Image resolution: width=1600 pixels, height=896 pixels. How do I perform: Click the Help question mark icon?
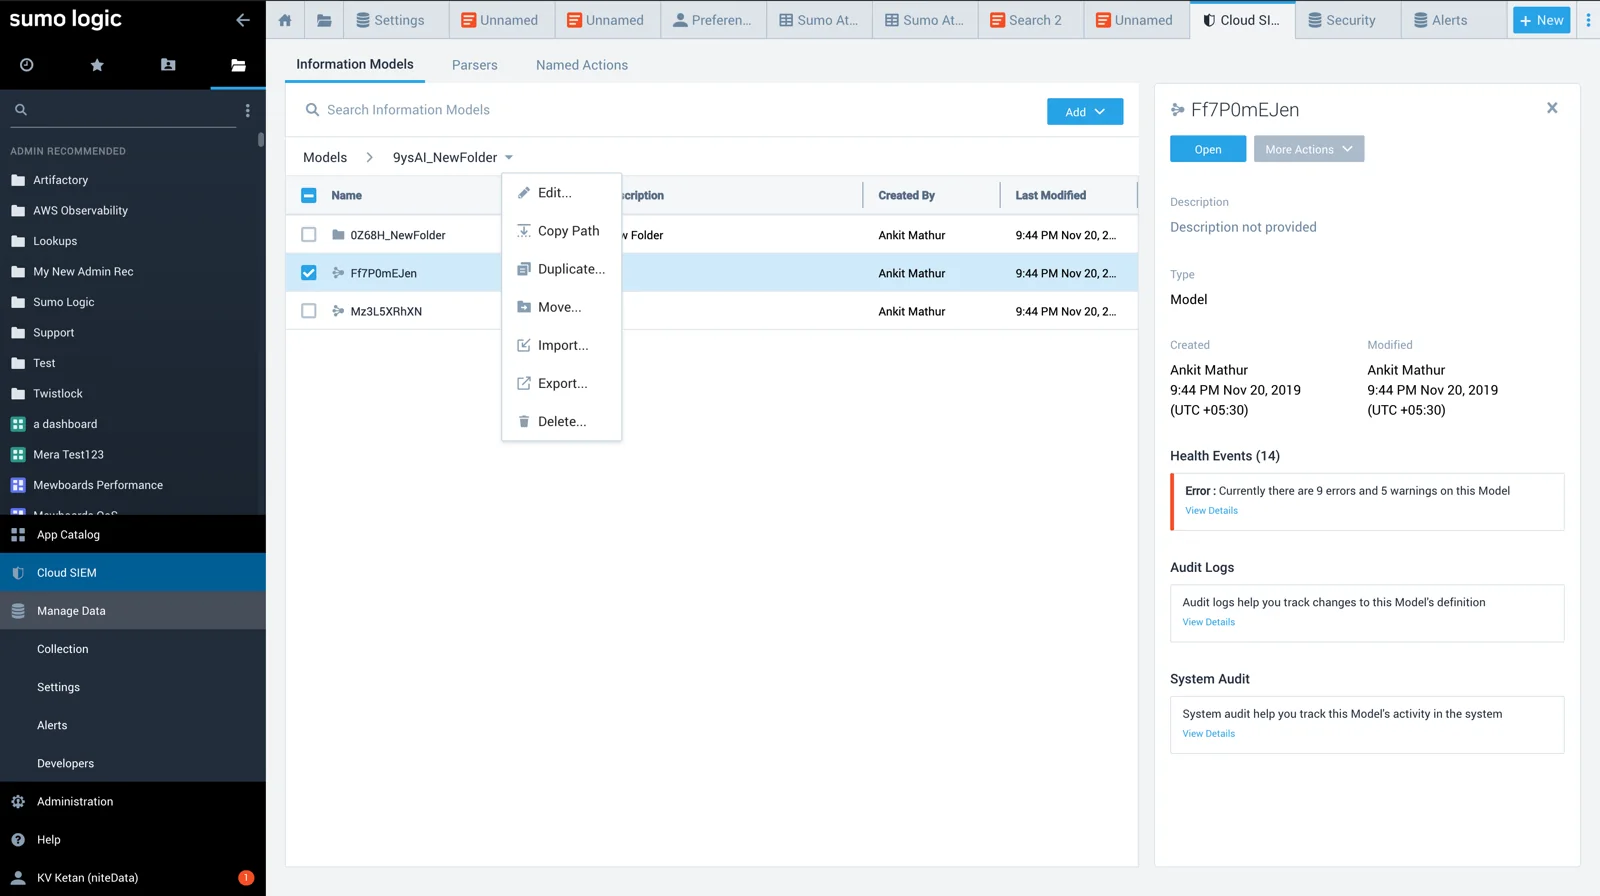(18, 840)
